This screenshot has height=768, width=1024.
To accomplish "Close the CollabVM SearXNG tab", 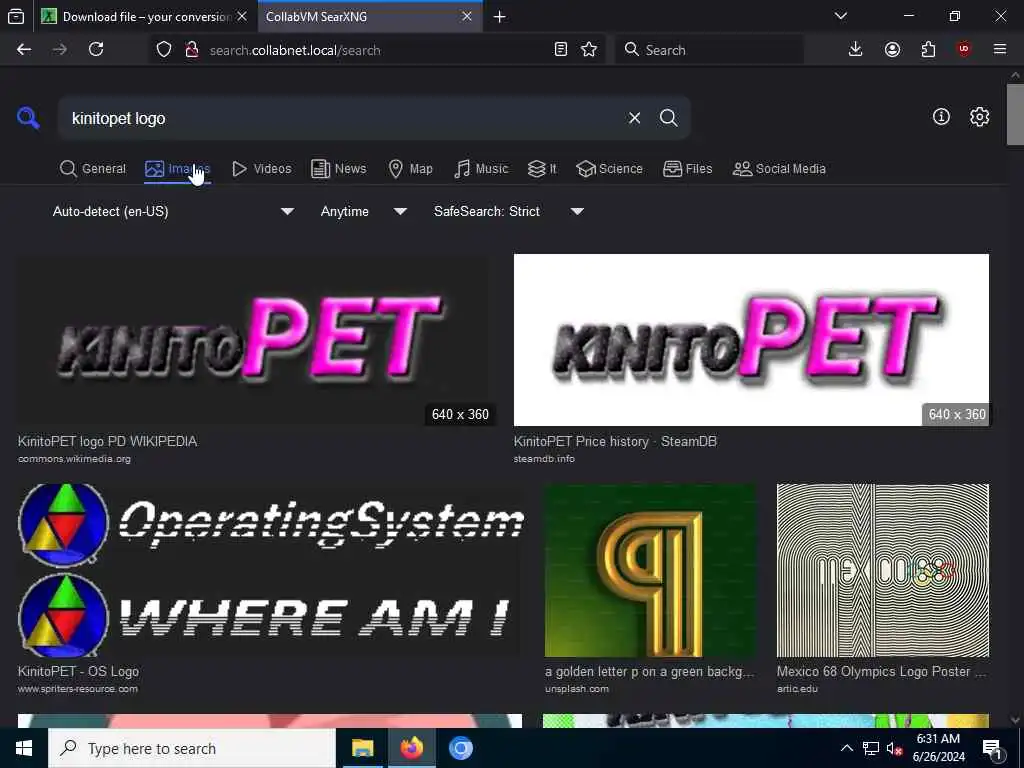I will (x=467, y=16).
